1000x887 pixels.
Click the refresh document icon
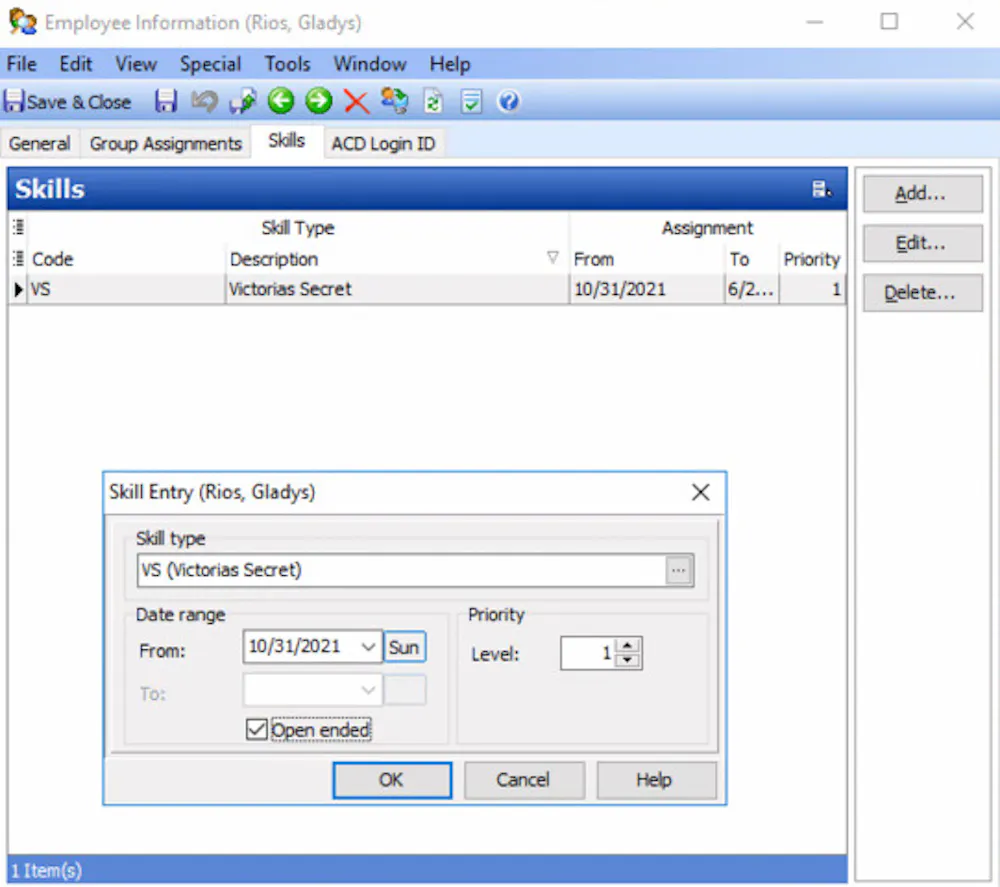433,101
